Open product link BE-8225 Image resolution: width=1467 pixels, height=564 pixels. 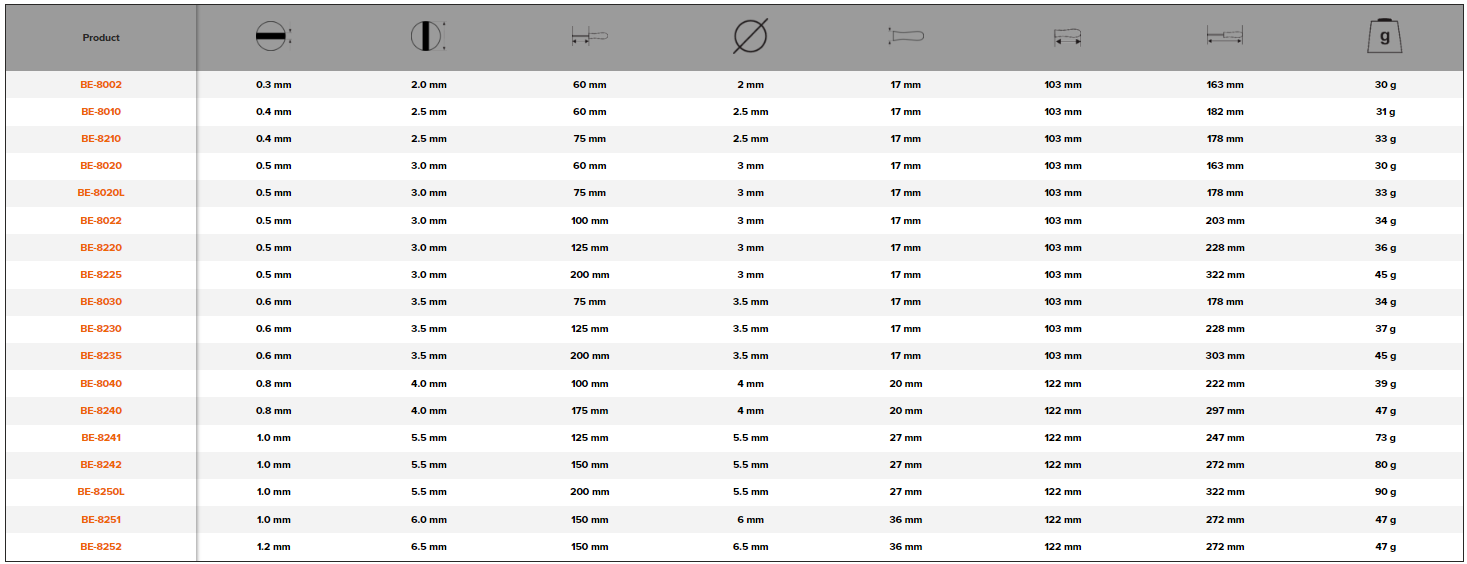[x=101, y=275]
